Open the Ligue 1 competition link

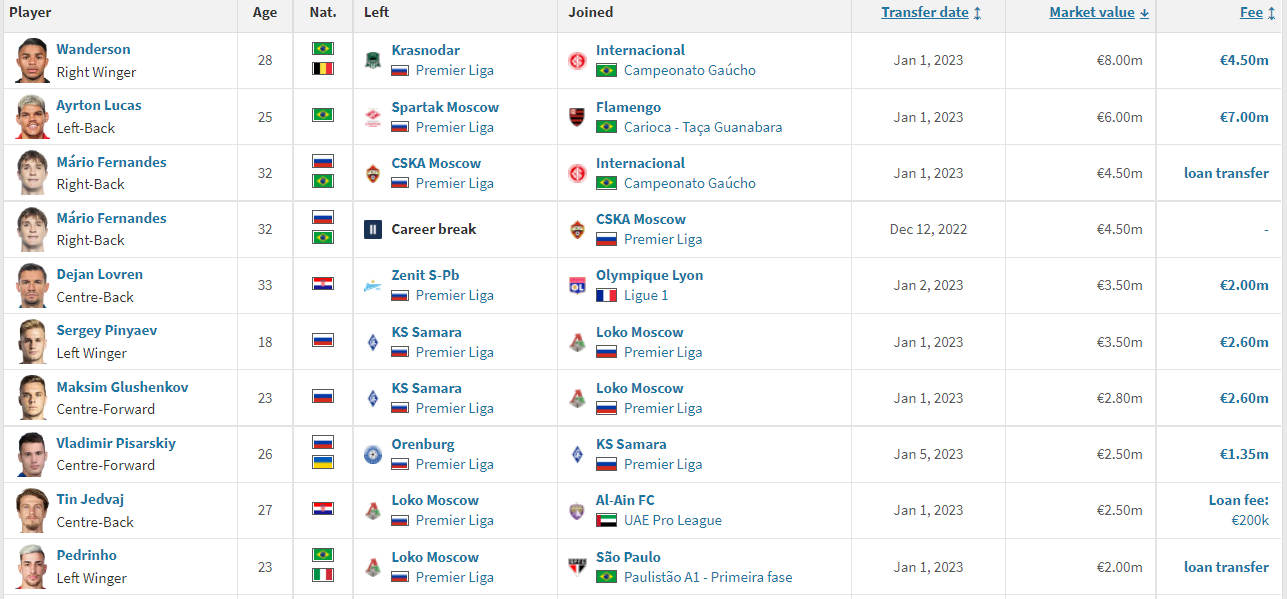pyautogui.click(x=646, y=295)
